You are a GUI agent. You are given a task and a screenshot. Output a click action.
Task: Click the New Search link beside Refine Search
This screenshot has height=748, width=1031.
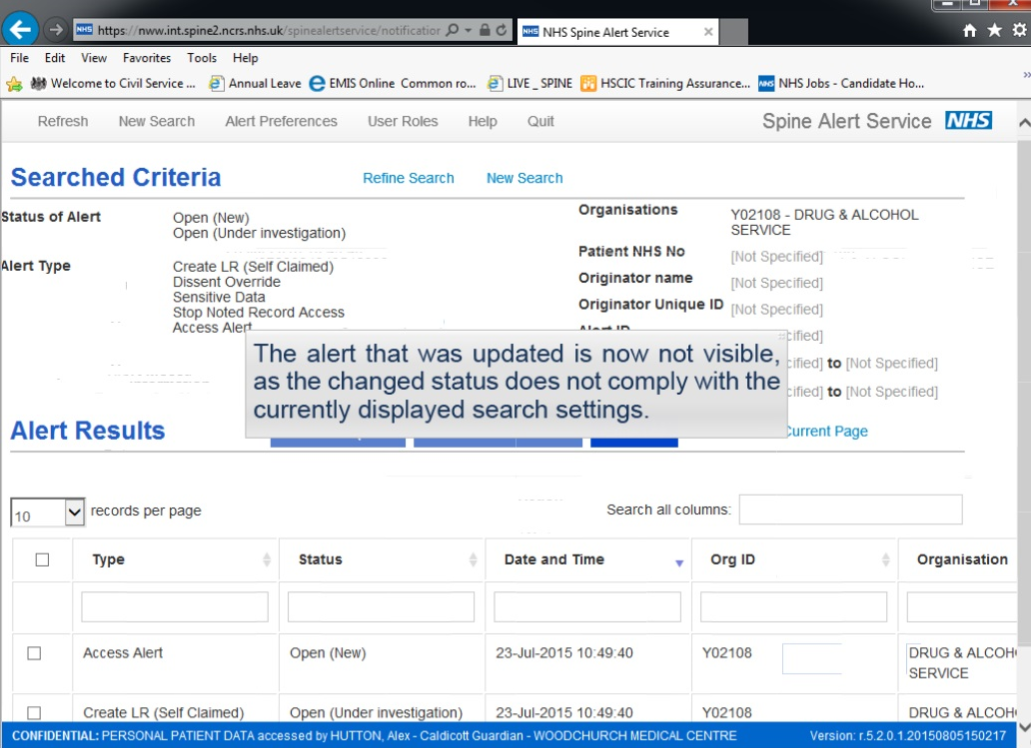525,178
